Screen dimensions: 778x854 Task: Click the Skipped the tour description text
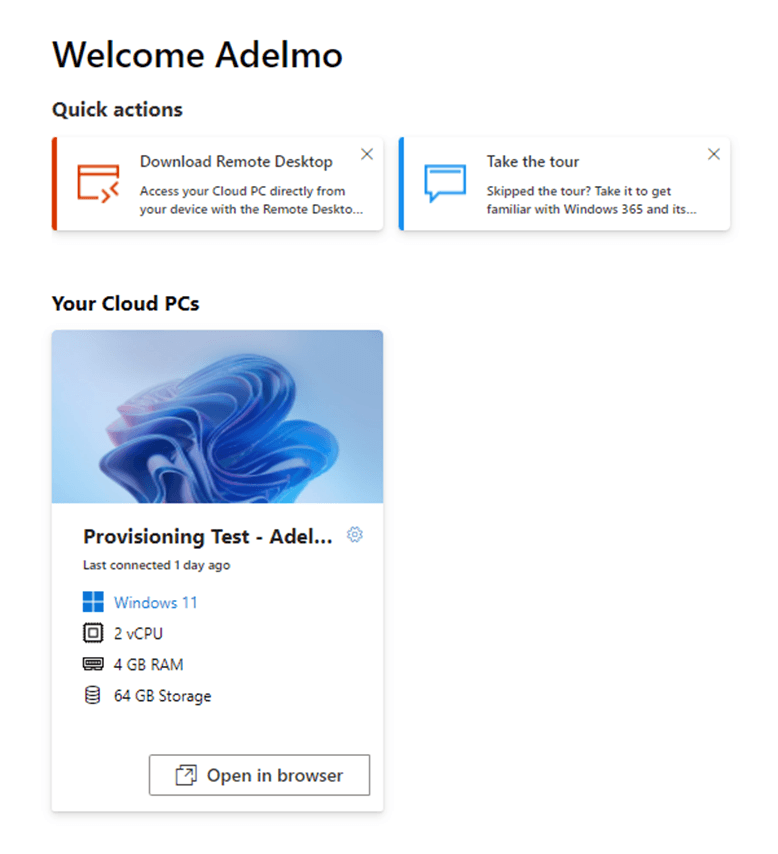coord(592,200)
